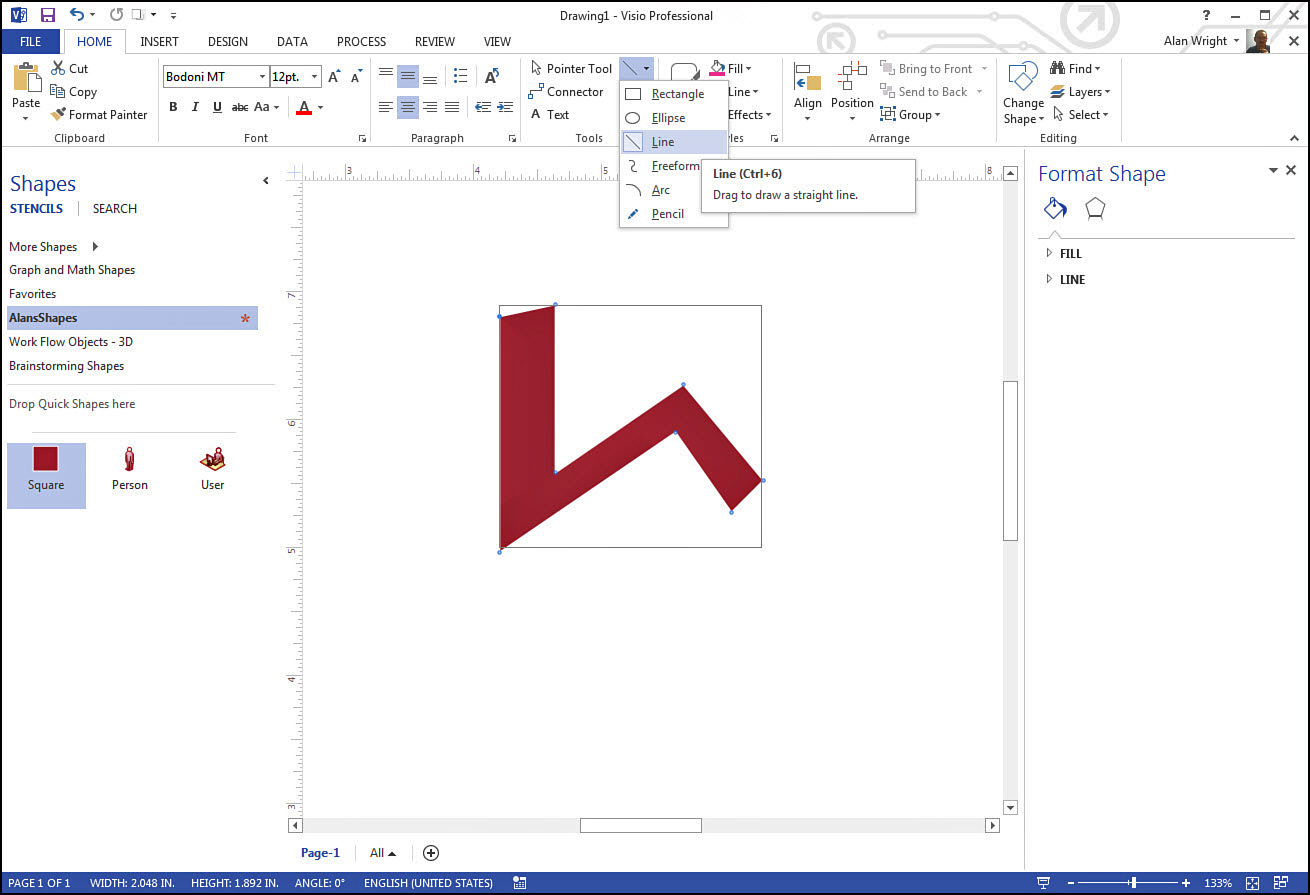Click the Change Shape icon
The image size is (1310, 895).
point(1023,78)
